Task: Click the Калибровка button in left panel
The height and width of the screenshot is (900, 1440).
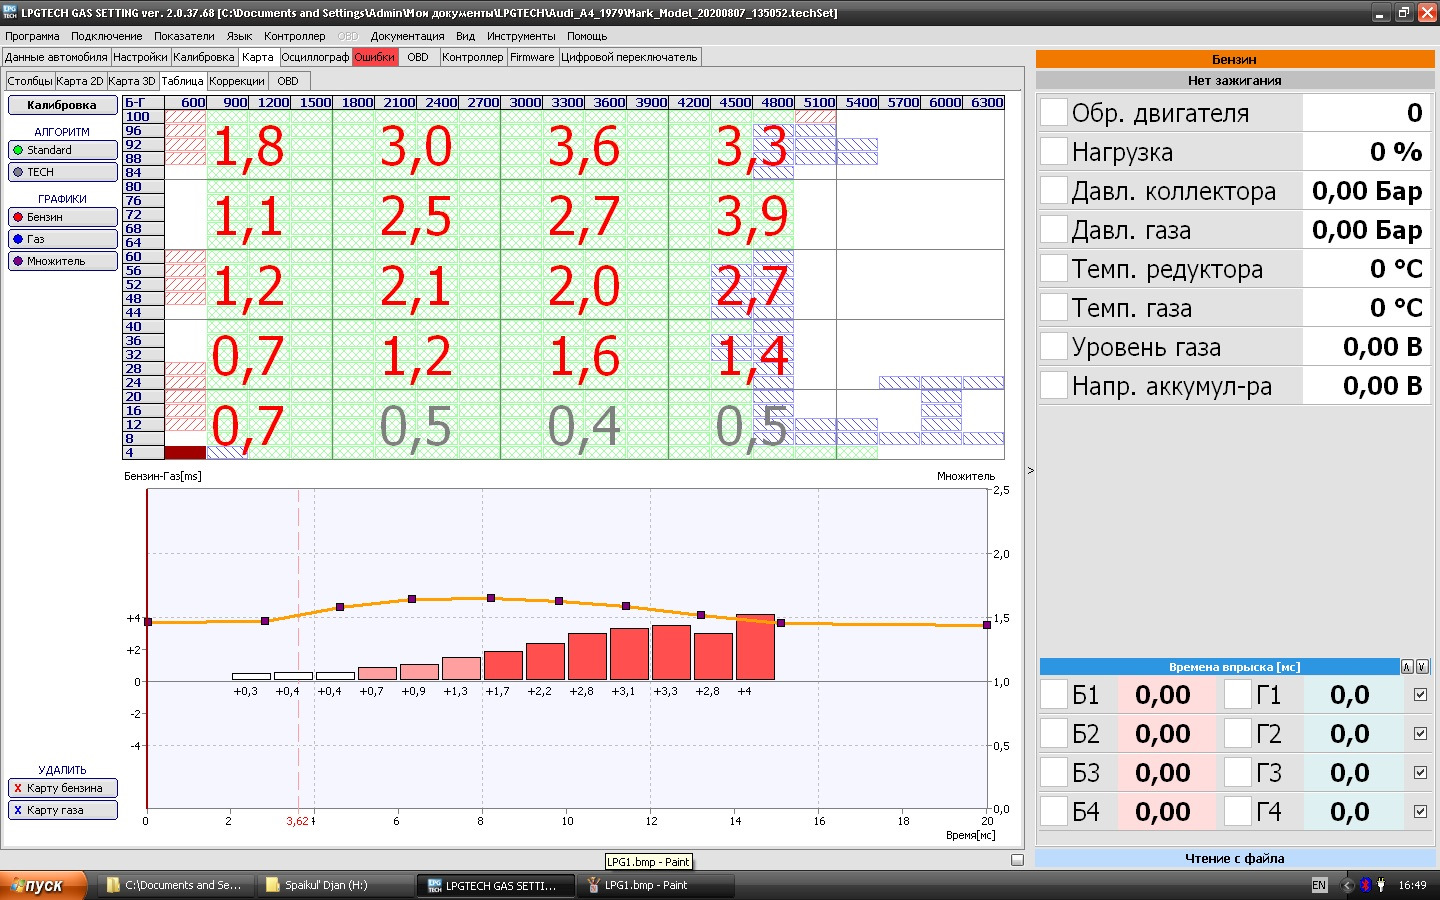Action: point(62,105)
